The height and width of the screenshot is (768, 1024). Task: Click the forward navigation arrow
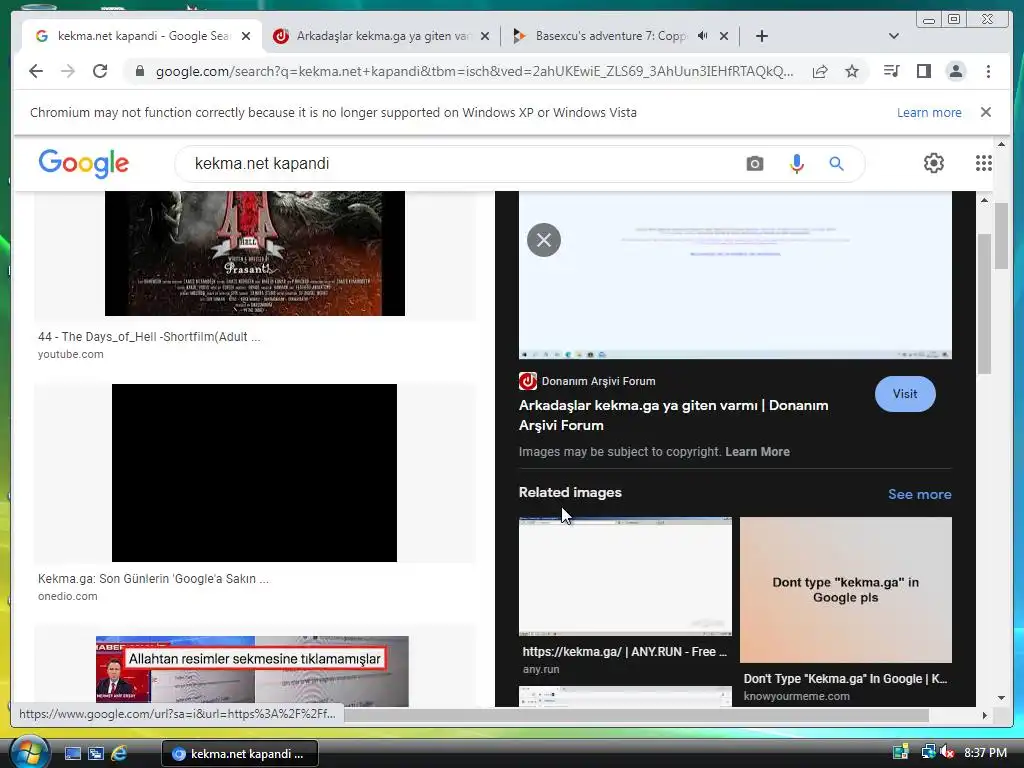pos(68,71)
